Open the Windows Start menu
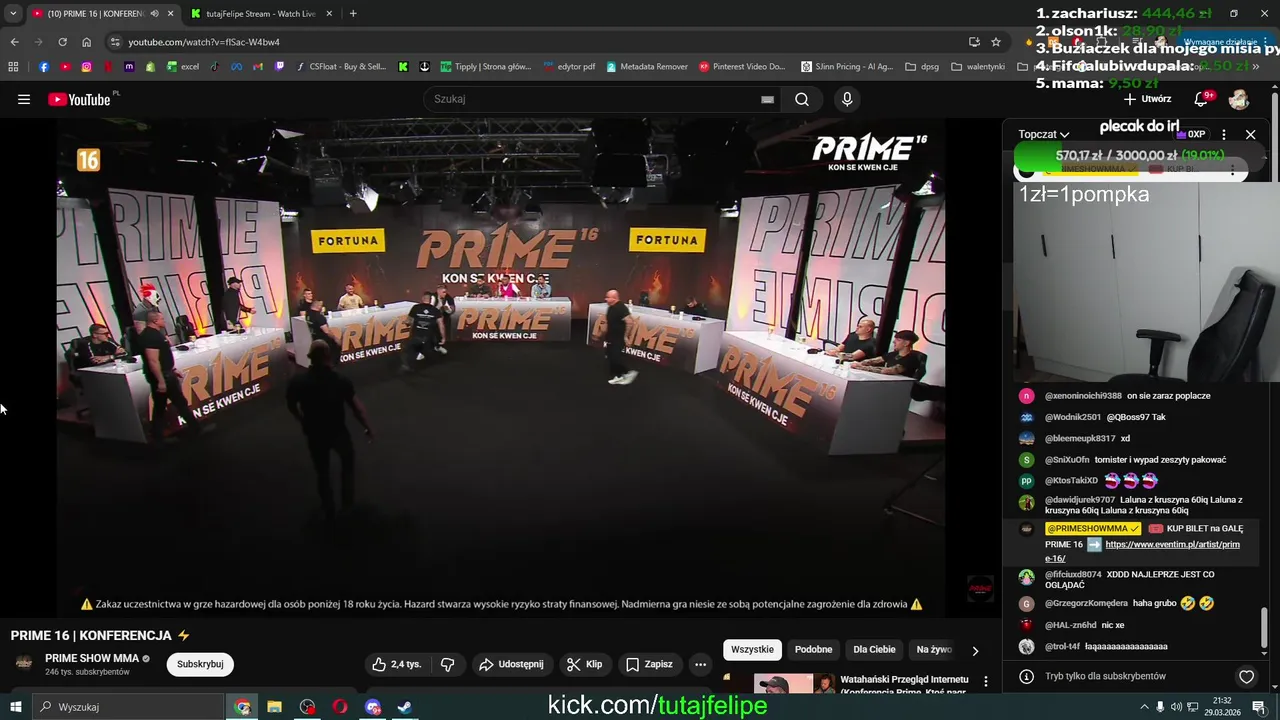The width and height of the screenshot is (1280, 720). [15, 707]
